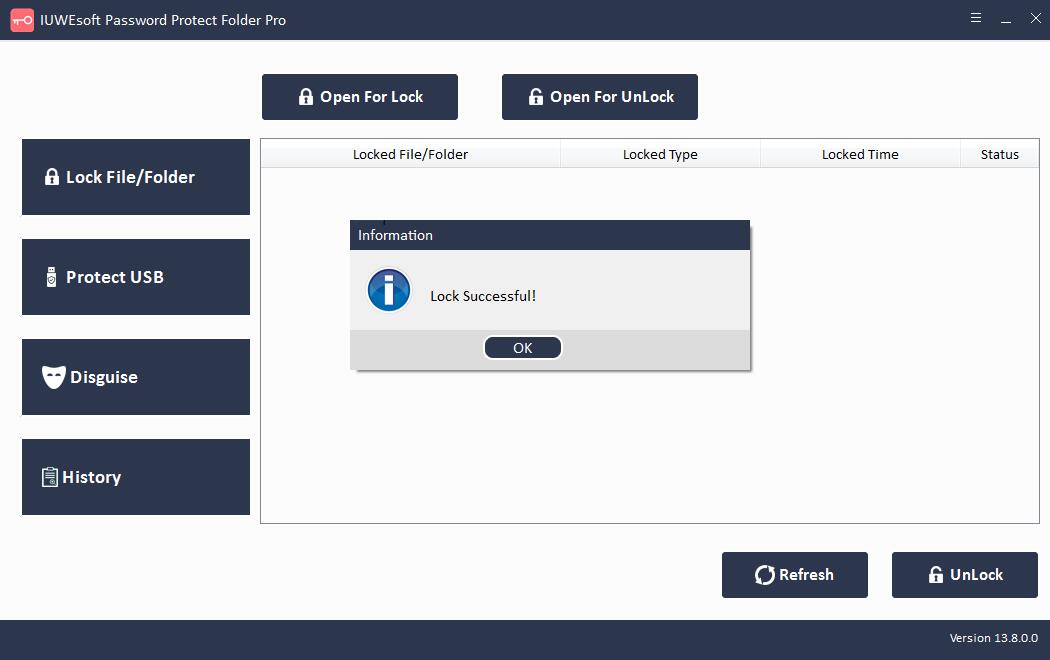Screen dimensions: 1050x660
Task: Select the Disguise sidebar item
Action: tap(136, 377)
